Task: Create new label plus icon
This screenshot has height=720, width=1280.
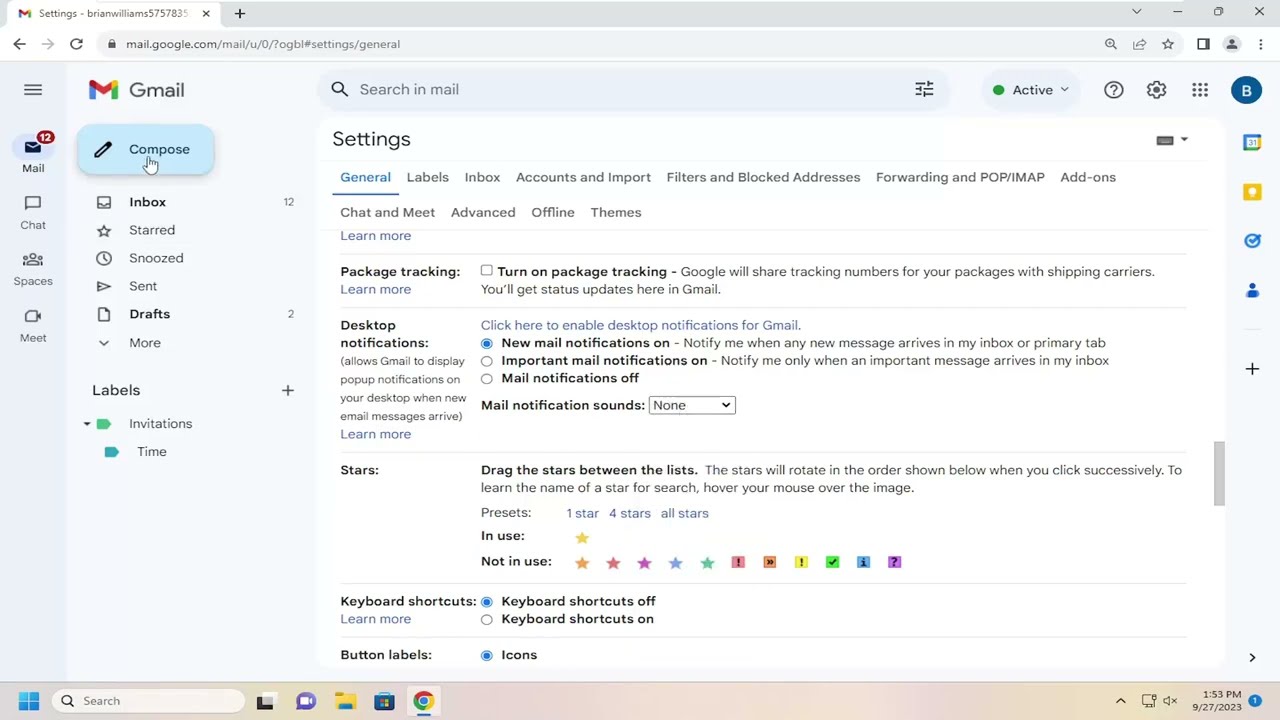Action: point(287,390)
